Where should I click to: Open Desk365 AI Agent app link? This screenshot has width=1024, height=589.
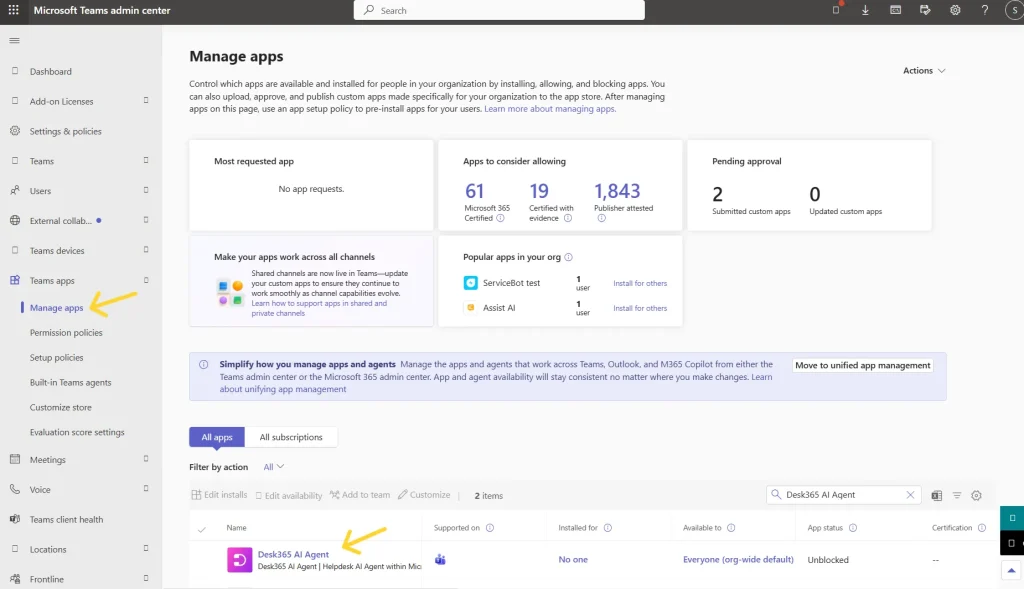(x=293, y=554)
